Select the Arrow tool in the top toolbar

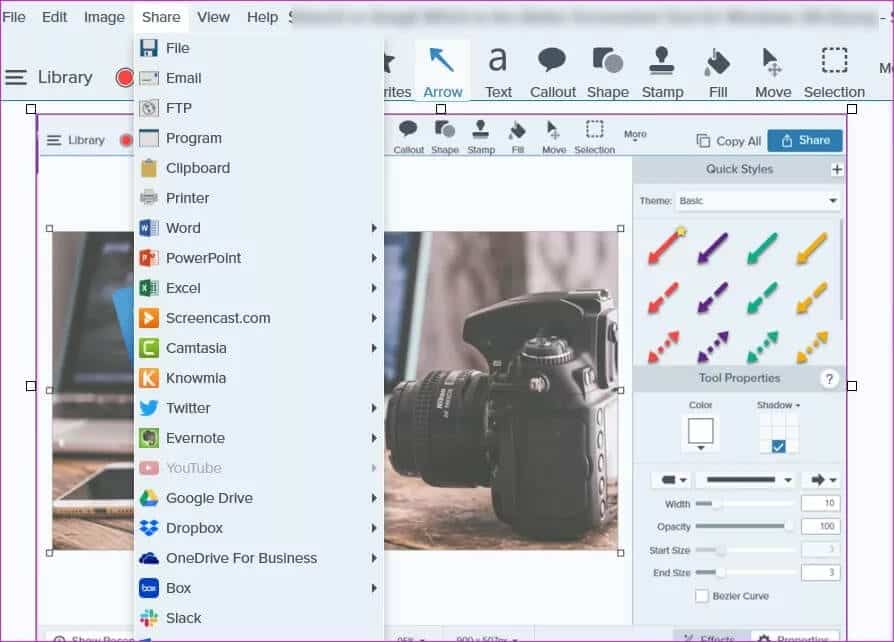[x=442, y=72]
